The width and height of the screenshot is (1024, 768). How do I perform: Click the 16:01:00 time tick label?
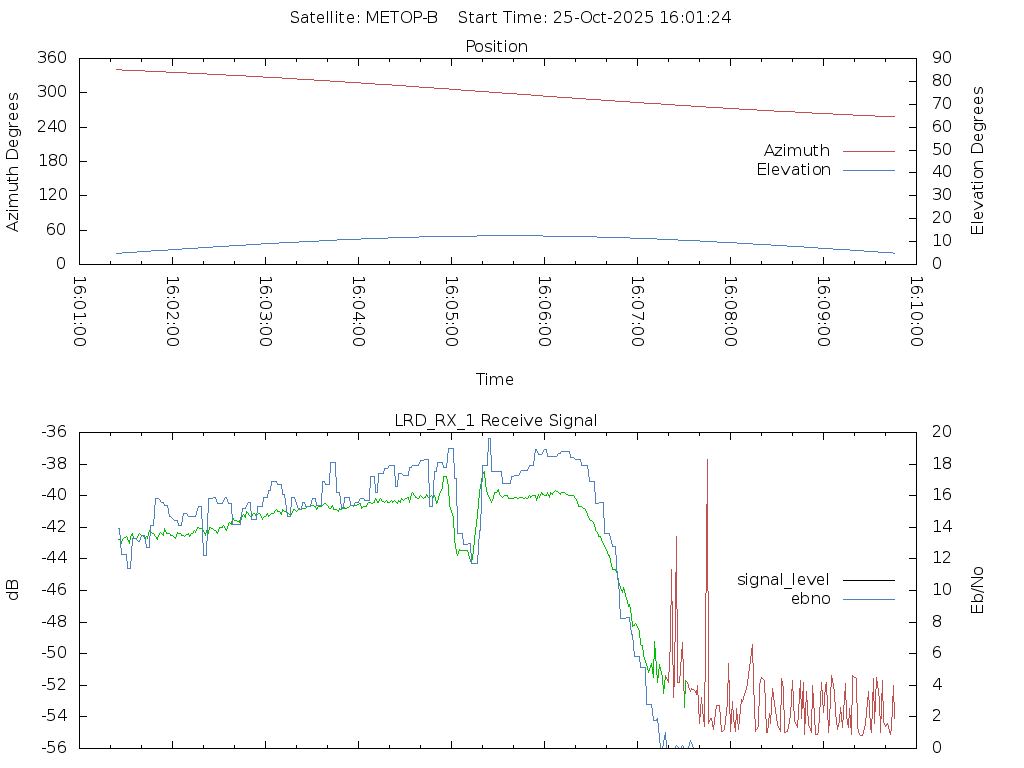tap(79, 312)
